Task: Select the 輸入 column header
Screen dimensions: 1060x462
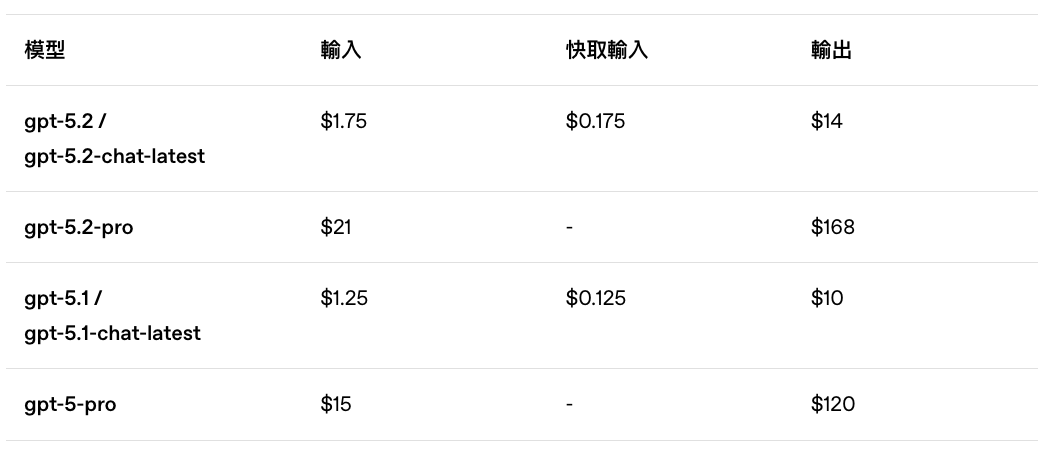Action: (x=341, y=50)
